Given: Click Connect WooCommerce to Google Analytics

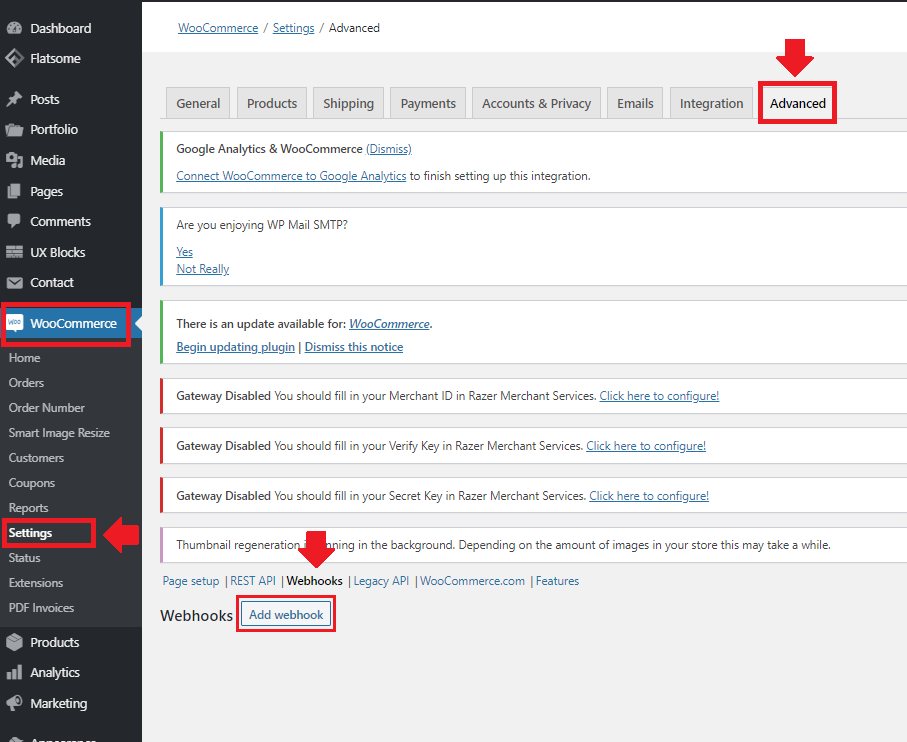Looking at the screenshot, I should click(x=291, y=176).
